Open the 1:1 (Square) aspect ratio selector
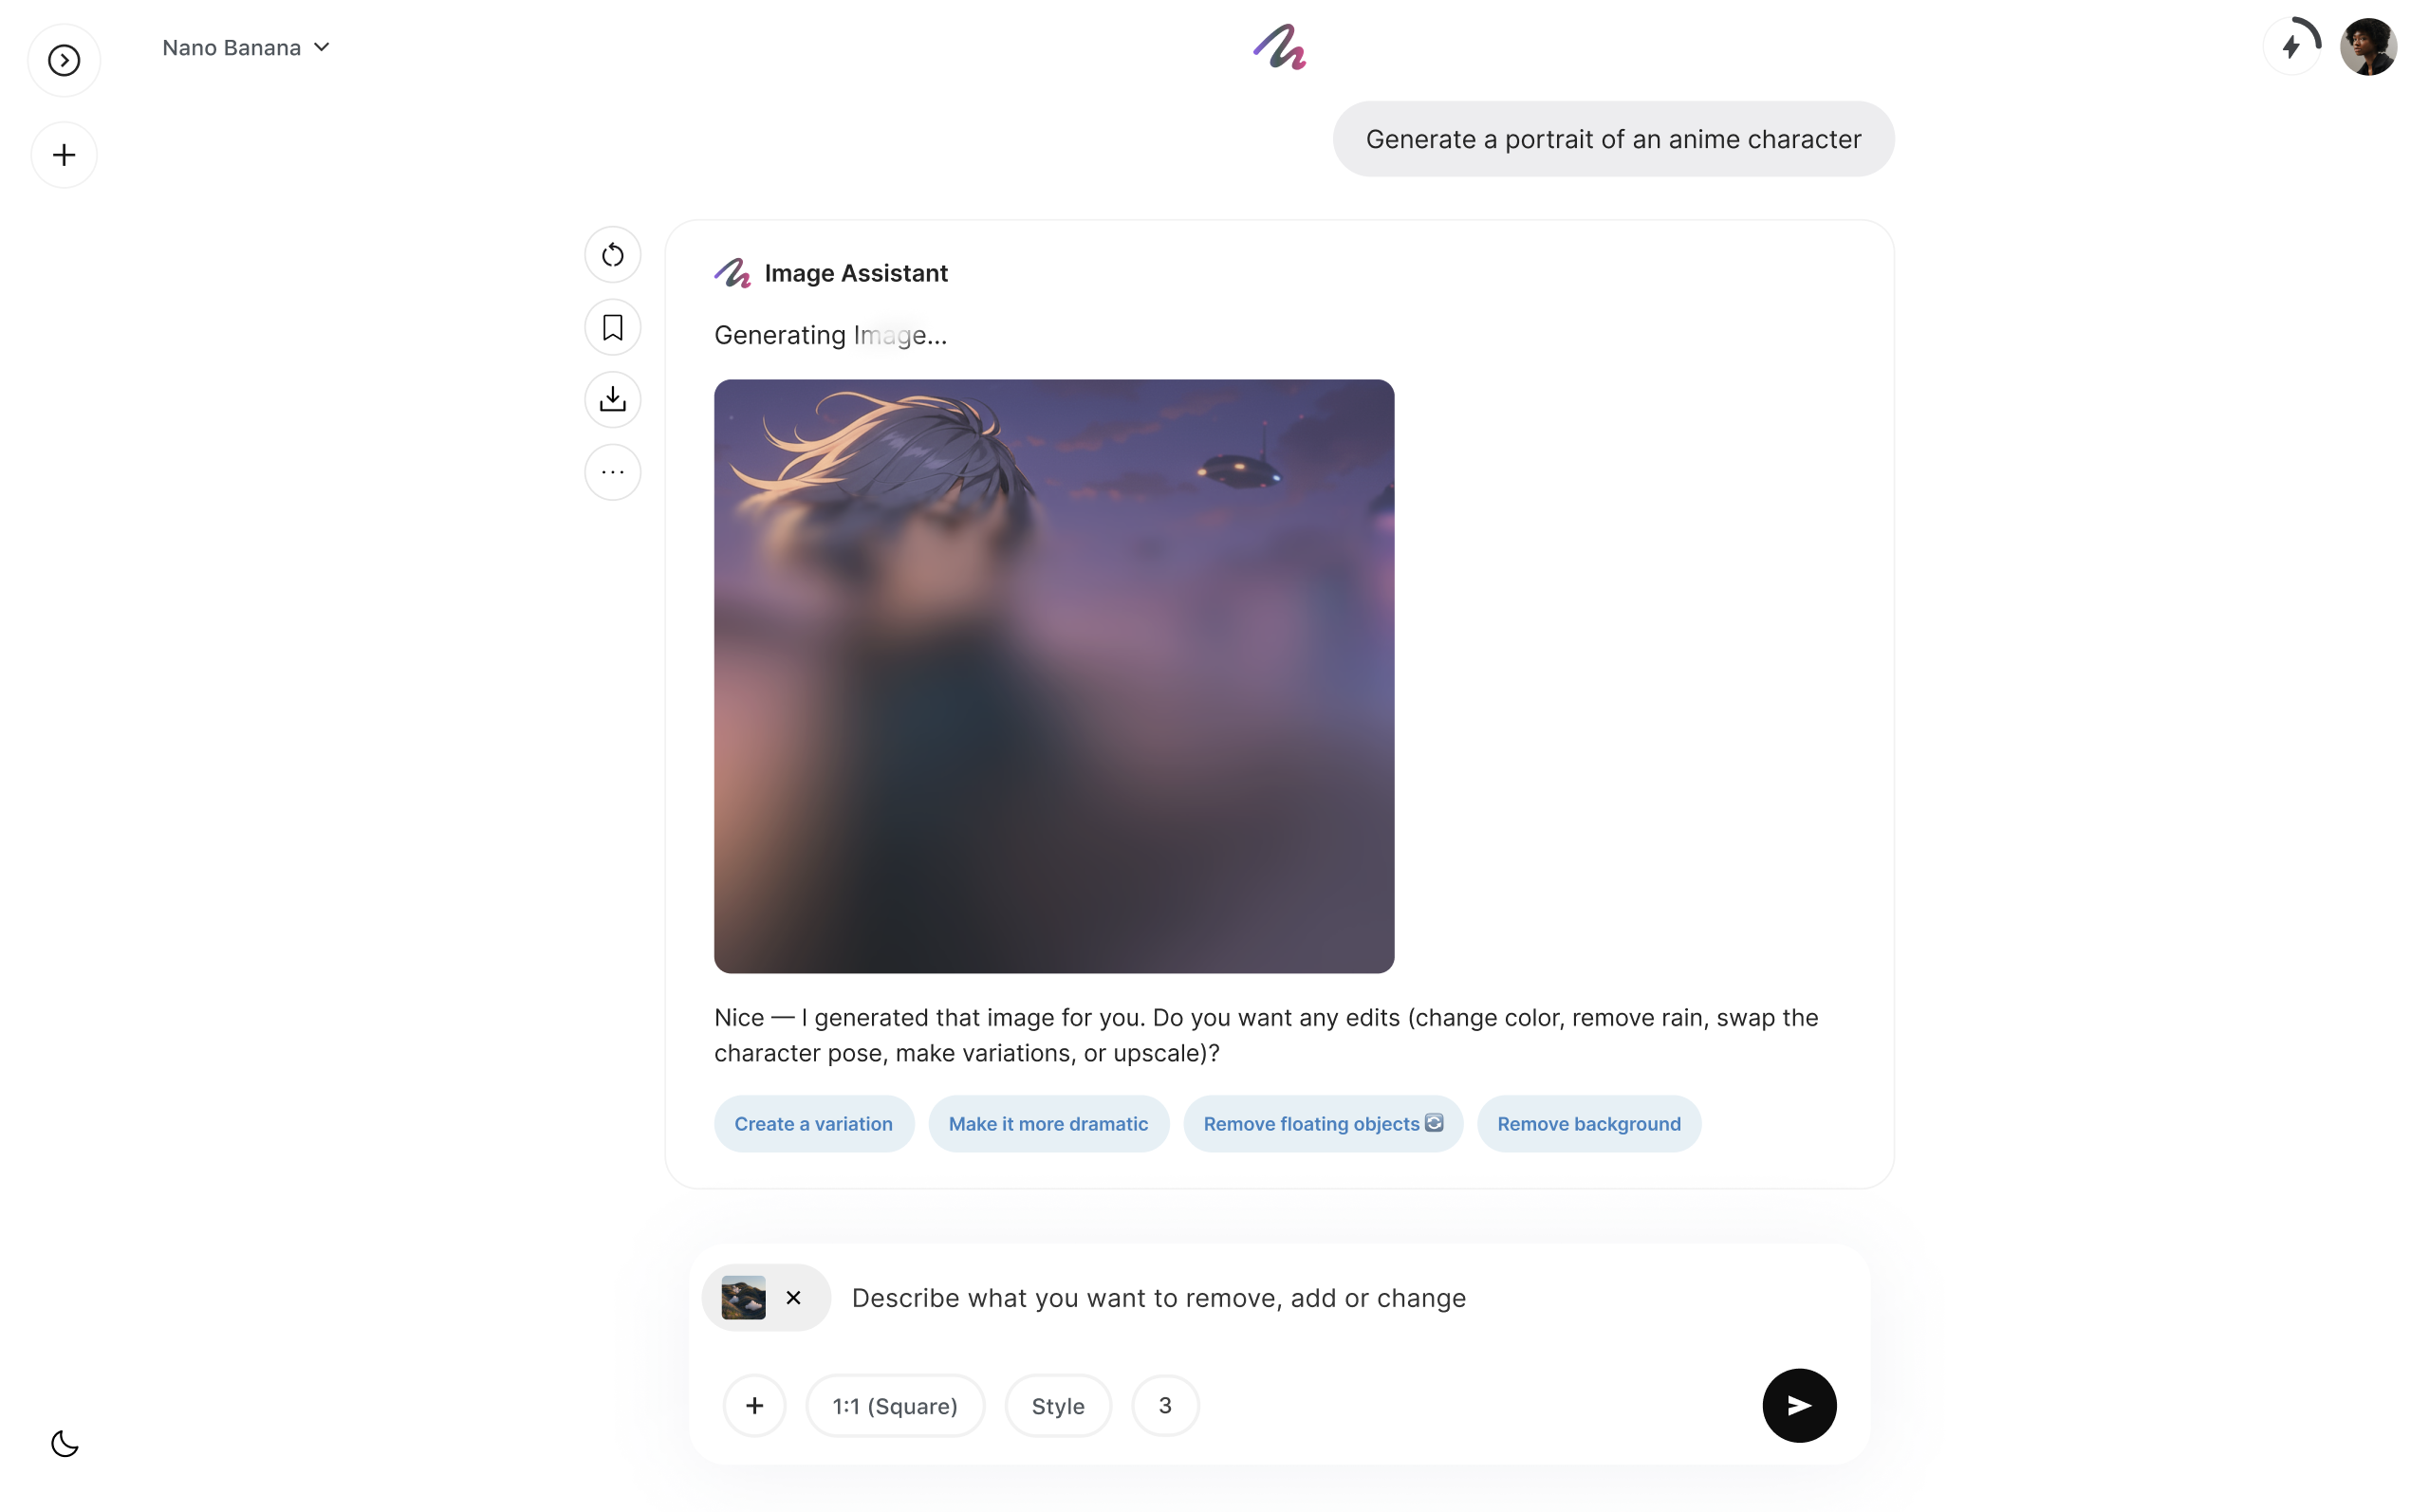 tap(895, 1405)
